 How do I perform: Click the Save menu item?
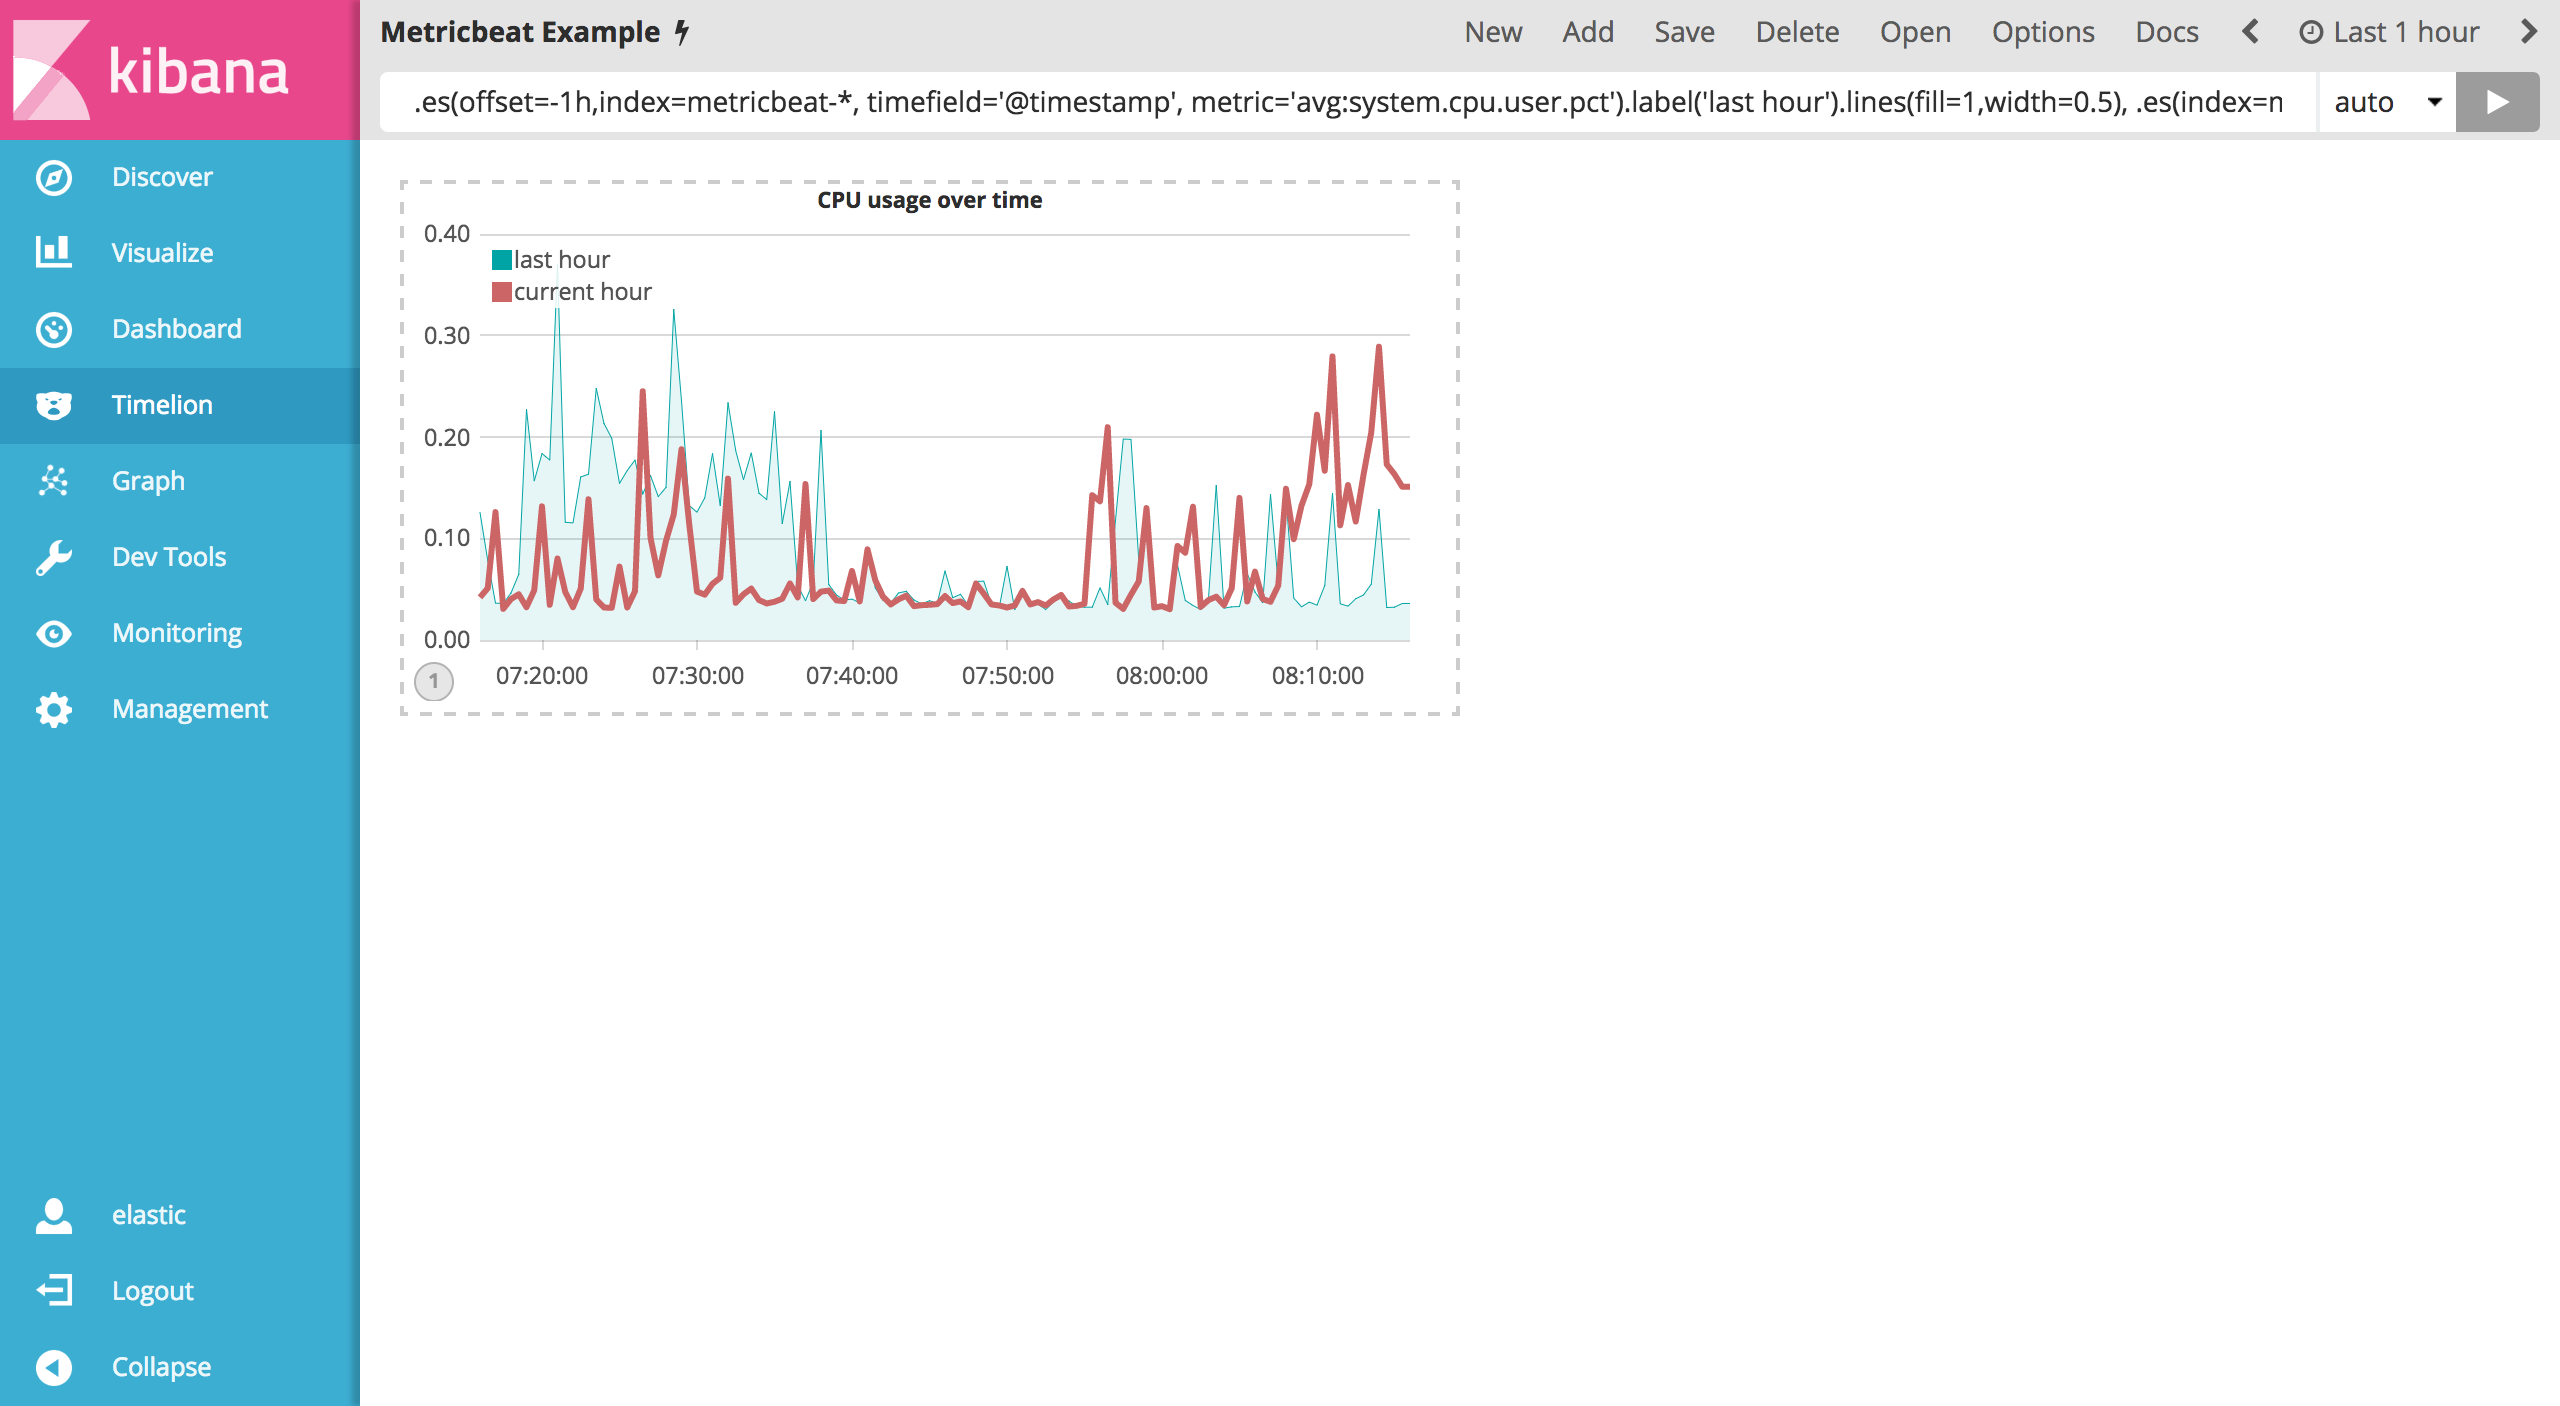click(1684, 32)
